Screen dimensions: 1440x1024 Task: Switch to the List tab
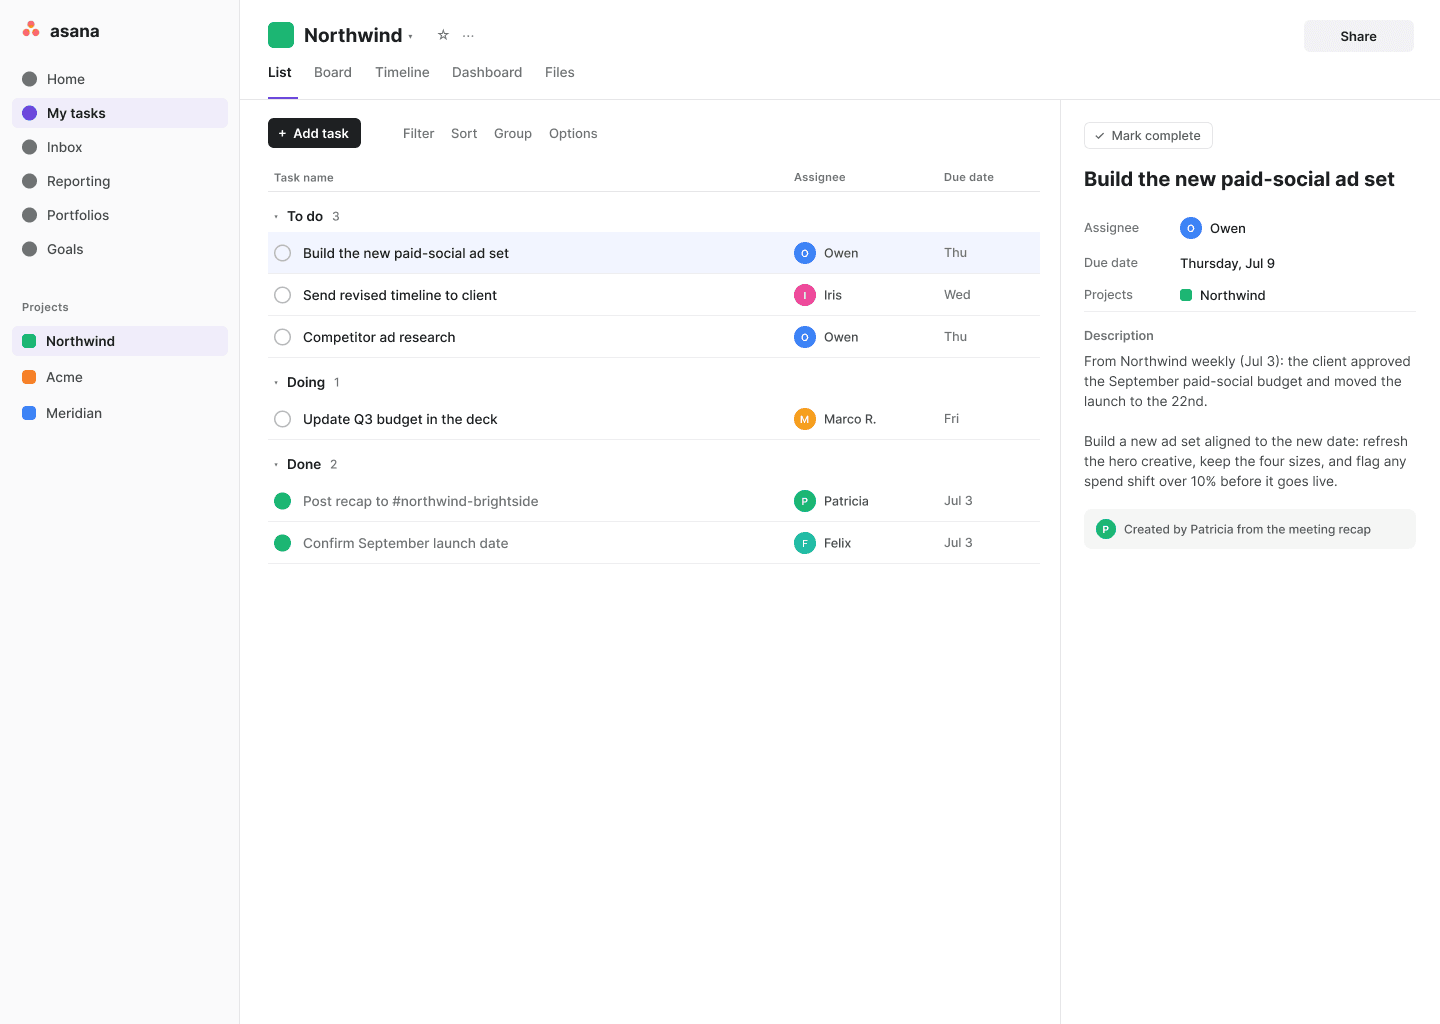280,72
